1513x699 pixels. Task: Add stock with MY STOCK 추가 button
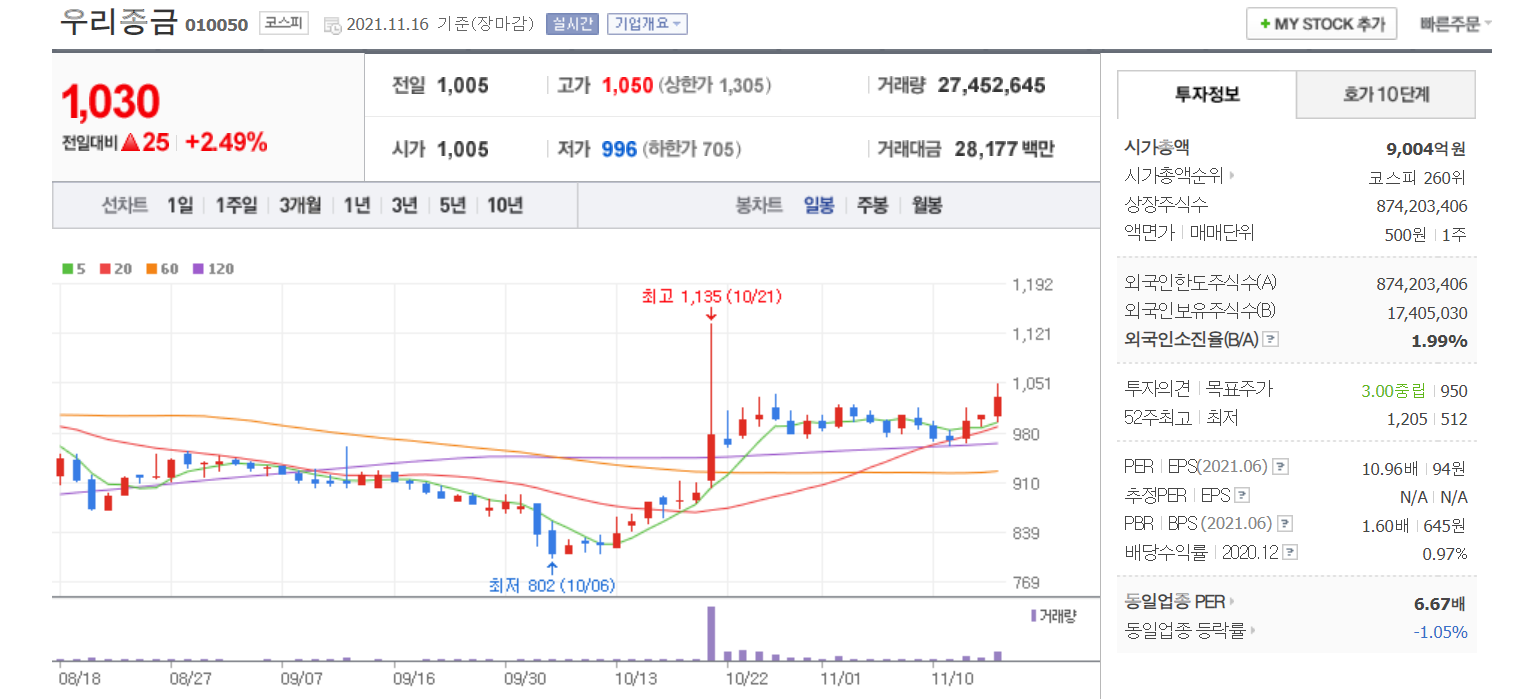tap(1321, 24)
